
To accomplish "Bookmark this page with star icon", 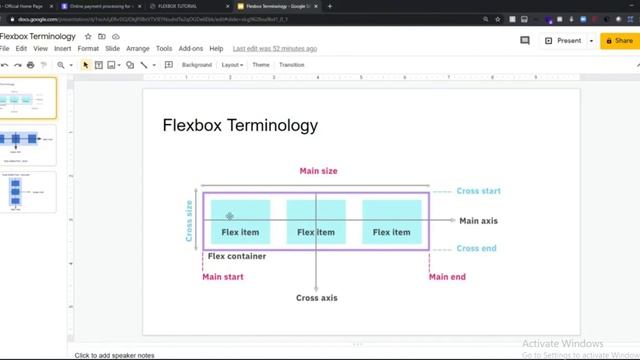I will (x=498, y=19).
